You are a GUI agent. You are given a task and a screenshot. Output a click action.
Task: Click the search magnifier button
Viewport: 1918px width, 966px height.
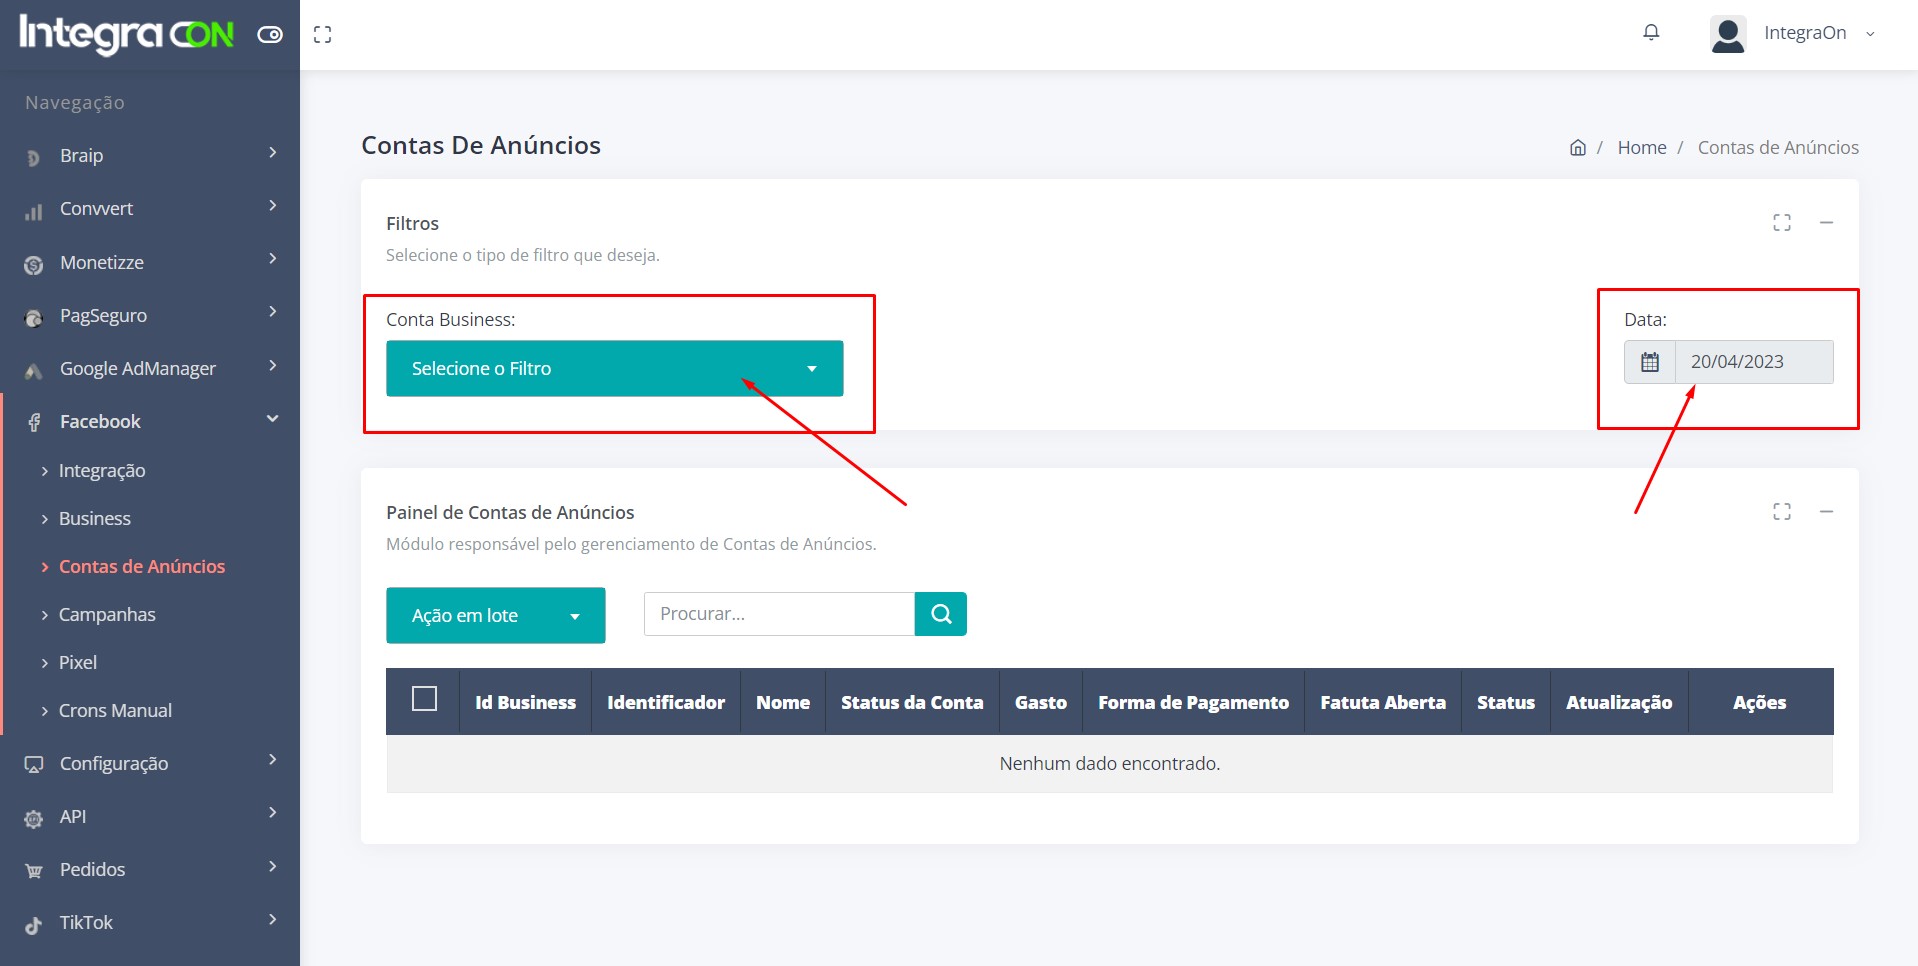coord(940,614)
